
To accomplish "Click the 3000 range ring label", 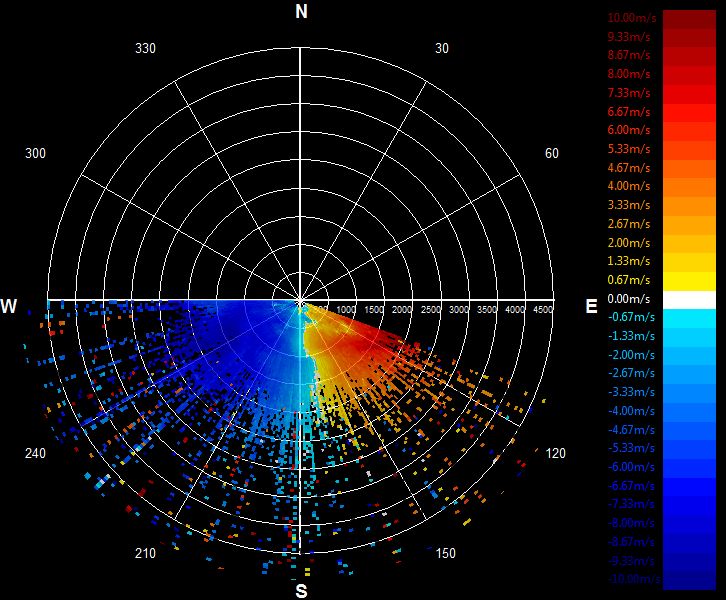I will point(458,310).
